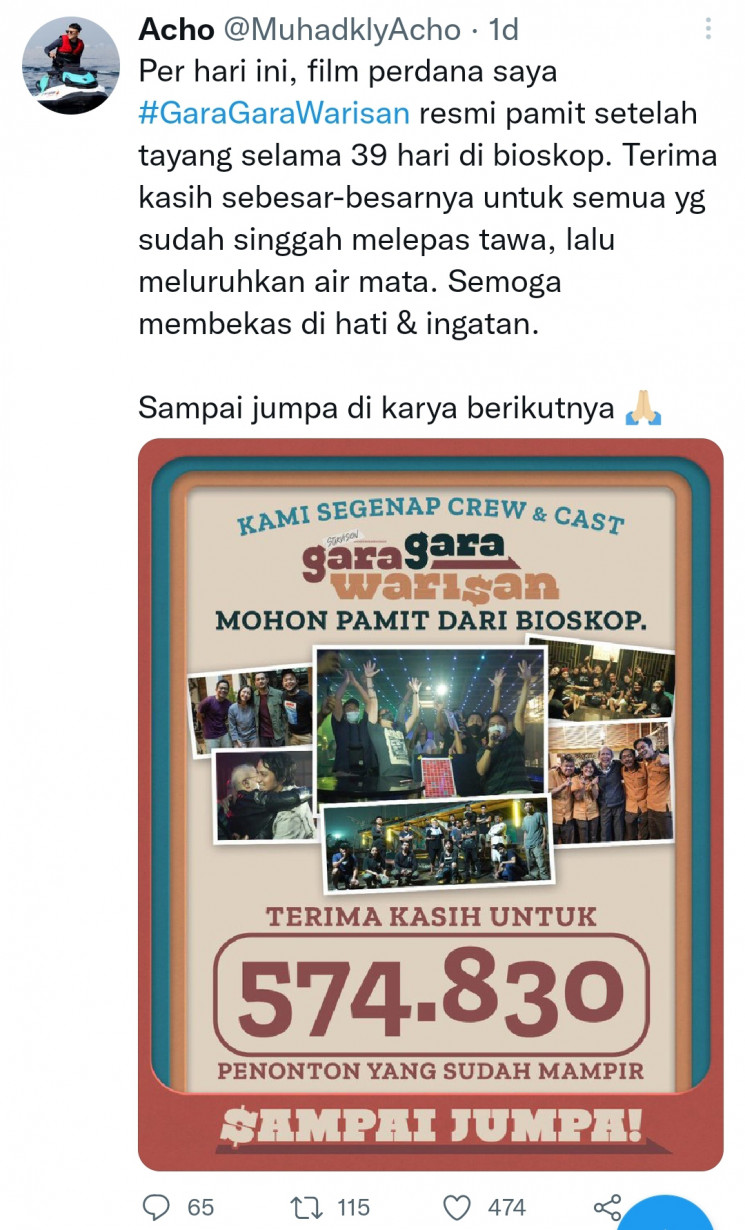Tap the SAMPAI JUMPA! banner on poster
This screenshot has height=1230, width=745.
point(430,1122)
